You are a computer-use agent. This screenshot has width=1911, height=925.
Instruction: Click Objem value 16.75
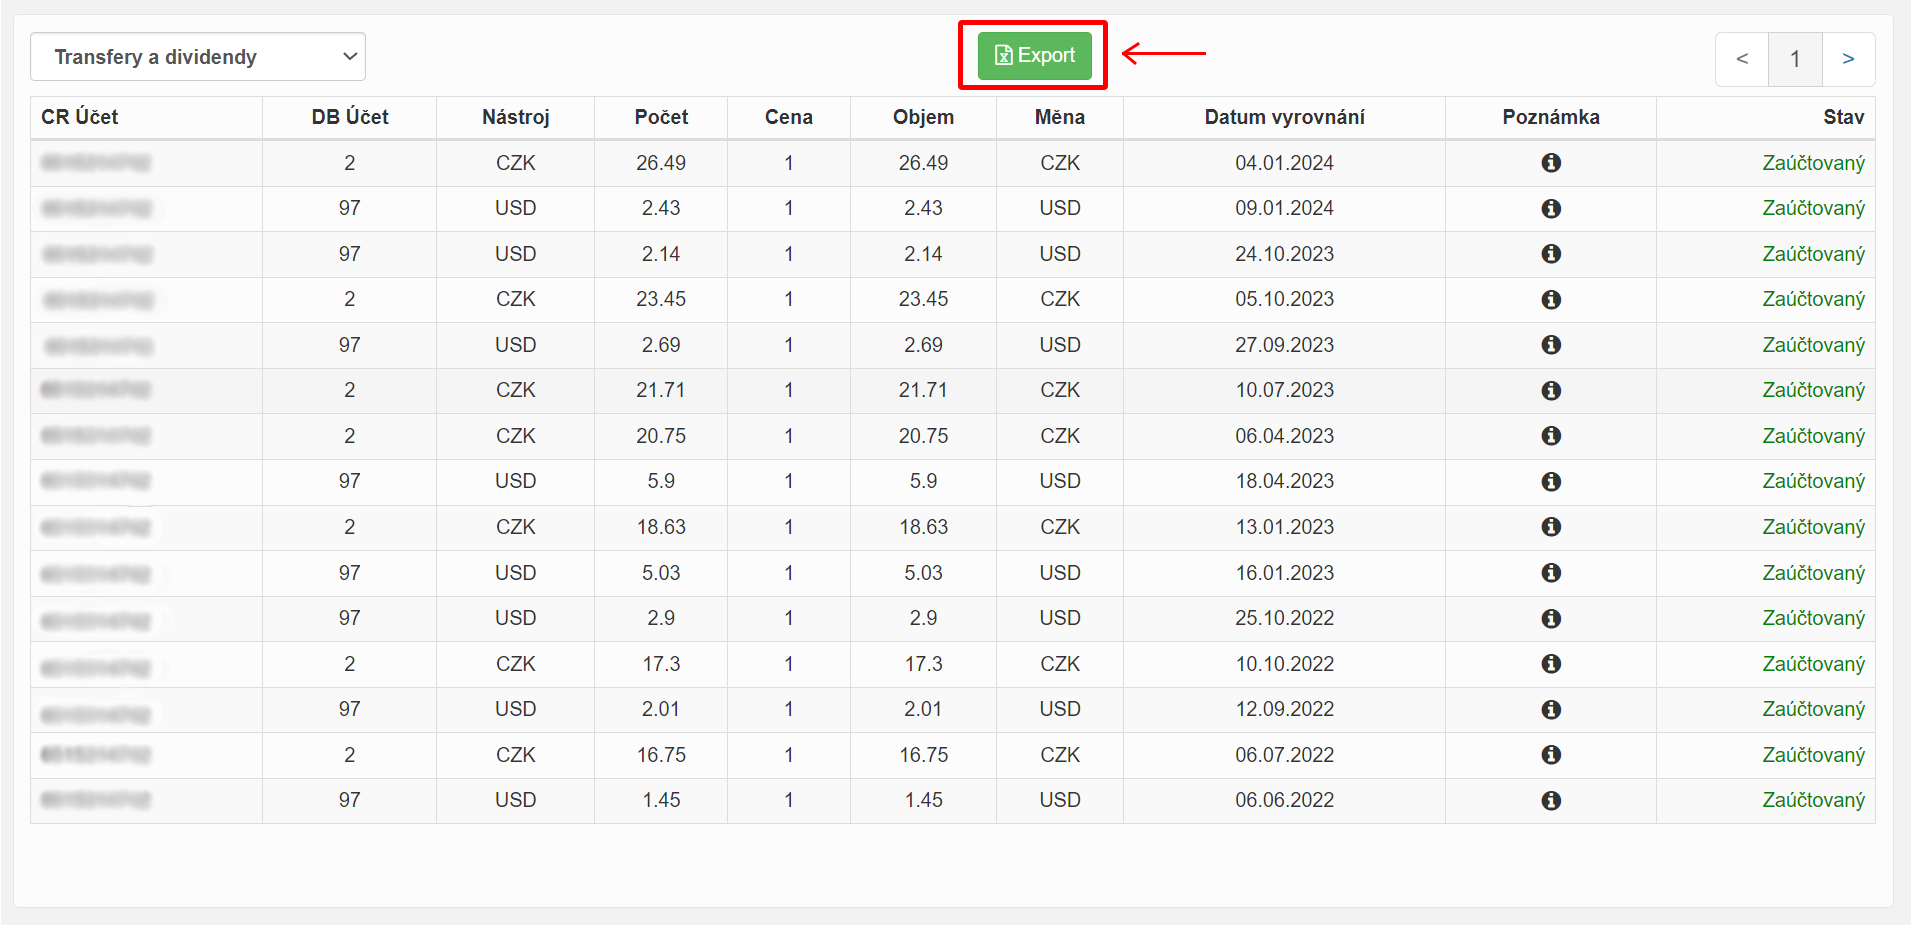pos(923,755)
